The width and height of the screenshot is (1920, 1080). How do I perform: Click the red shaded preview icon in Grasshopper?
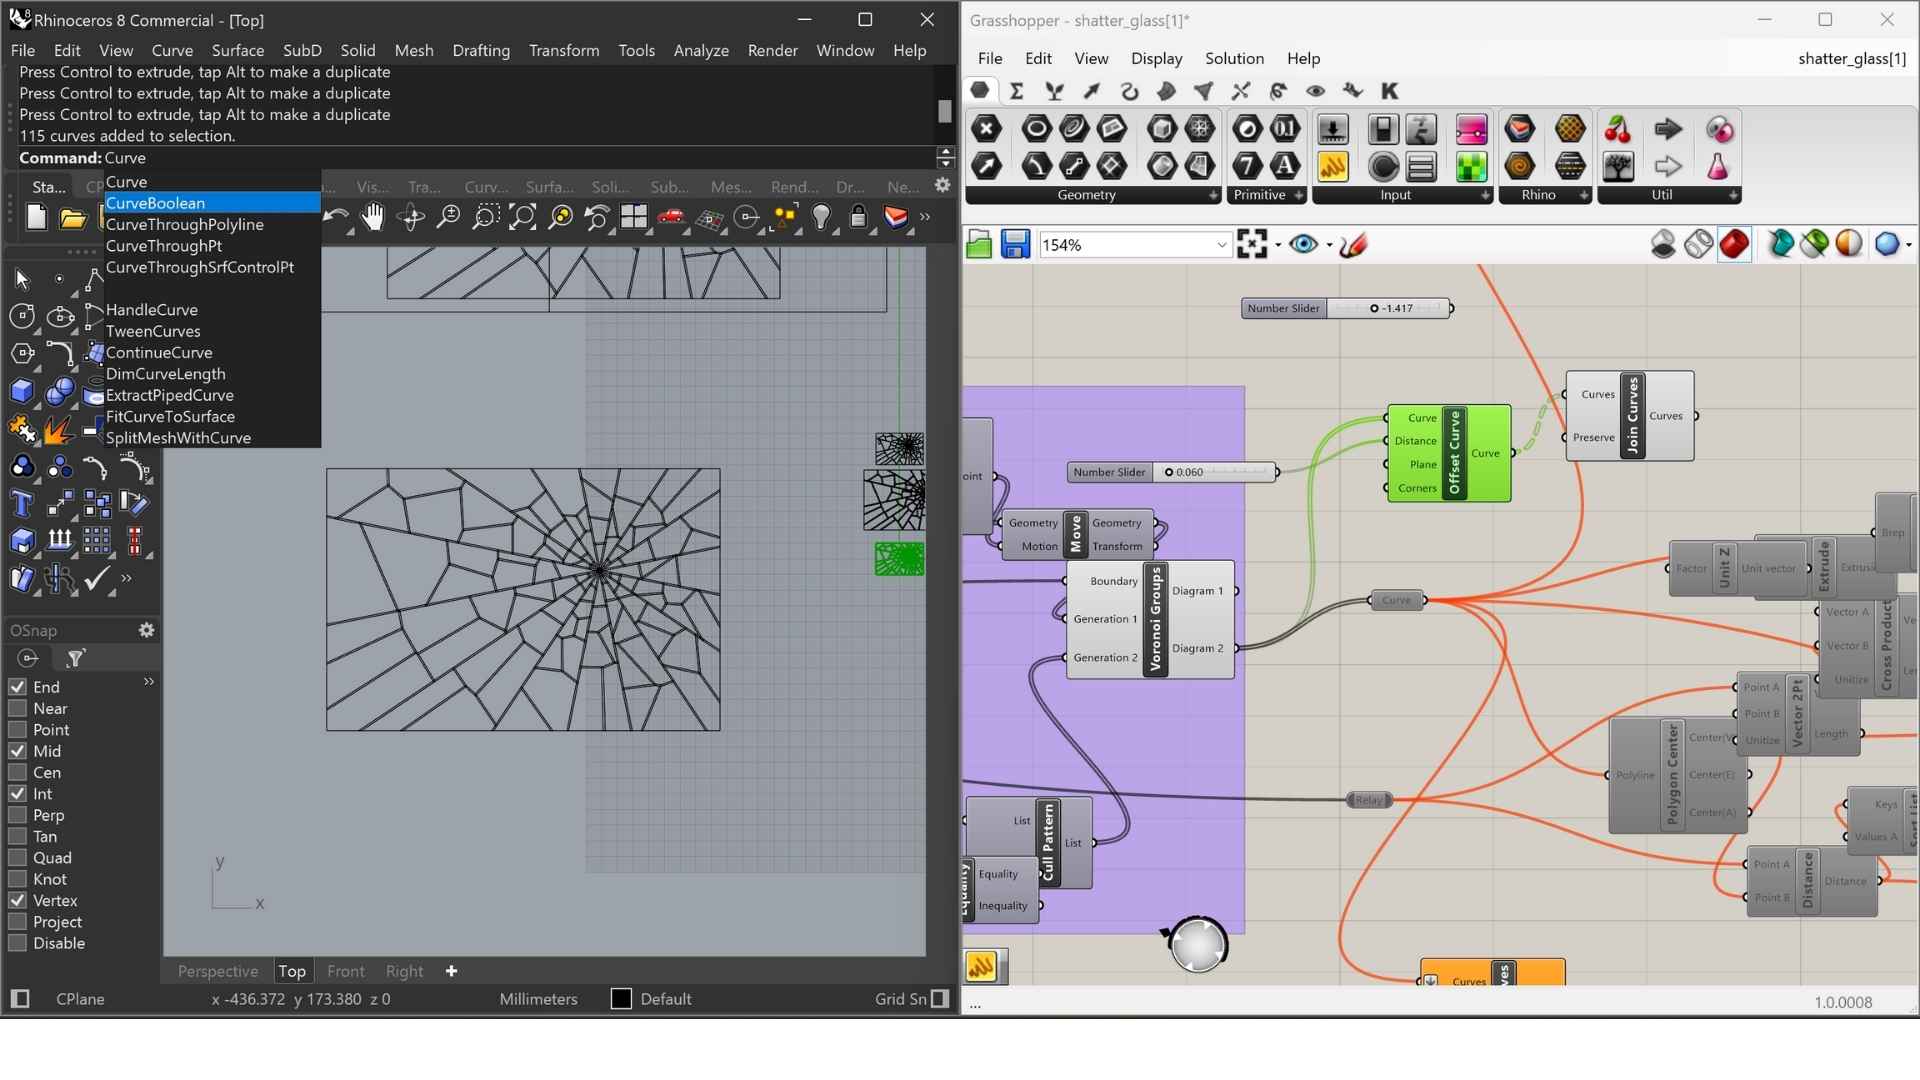coord(1735,244)
